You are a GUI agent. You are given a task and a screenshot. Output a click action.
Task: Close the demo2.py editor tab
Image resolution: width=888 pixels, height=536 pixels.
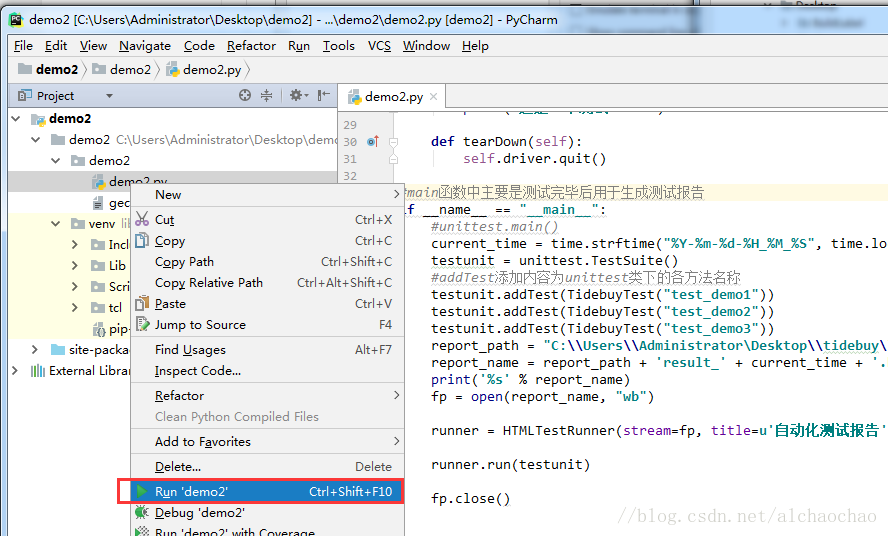(x=433, y=97)
